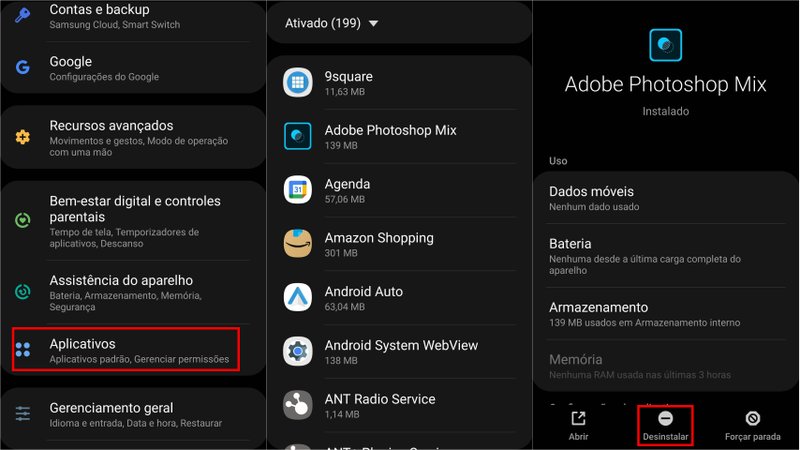Tap the Agenda calendar icon
800x450 pixels.
click(297, 190)
